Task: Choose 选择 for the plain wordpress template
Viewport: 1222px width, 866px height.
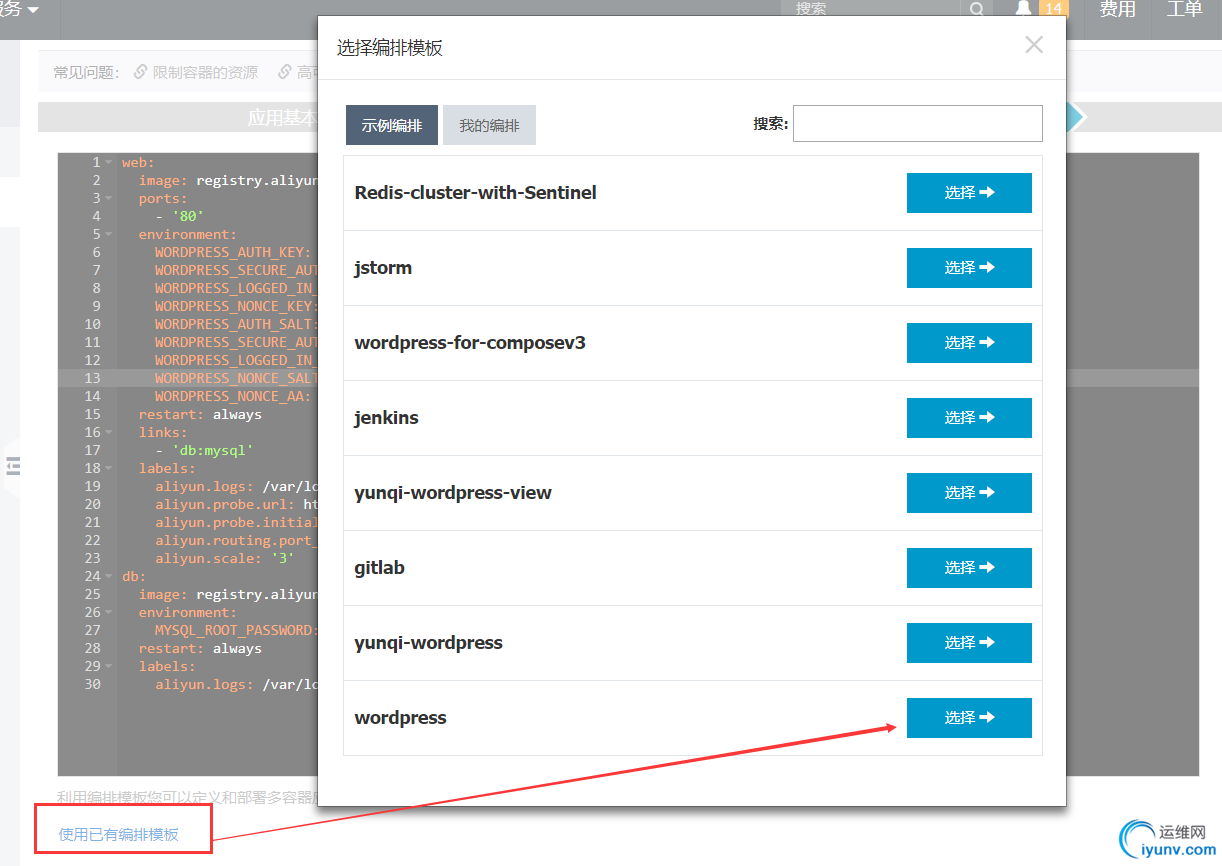Action: coord(969,718)
